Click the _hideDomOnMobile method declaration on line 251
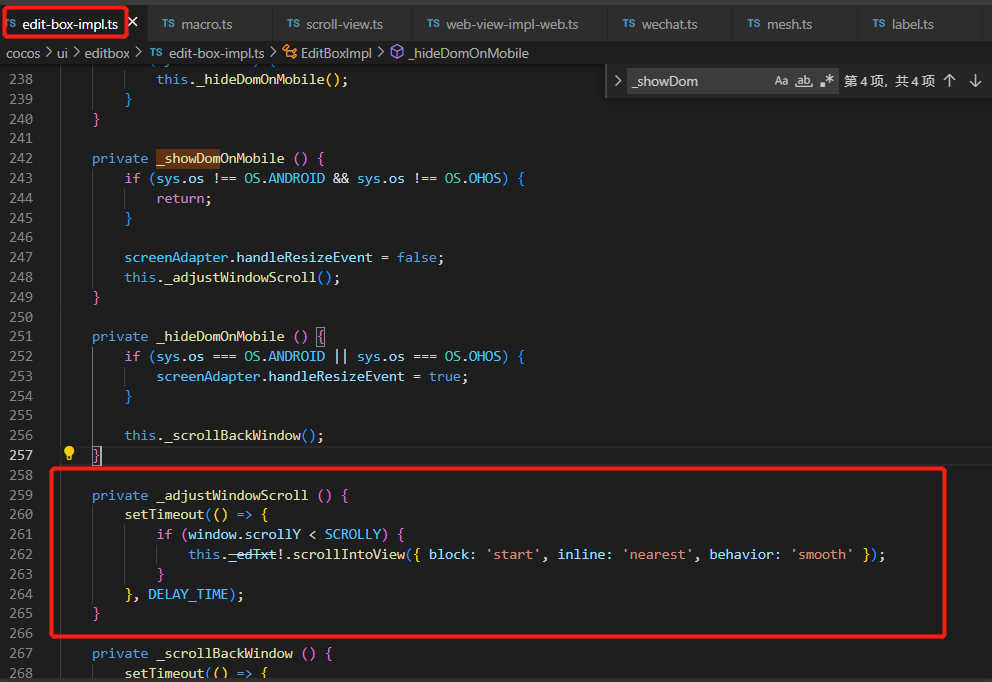The width and height of the screenshot is (992, 682). (x=220, y=336)
